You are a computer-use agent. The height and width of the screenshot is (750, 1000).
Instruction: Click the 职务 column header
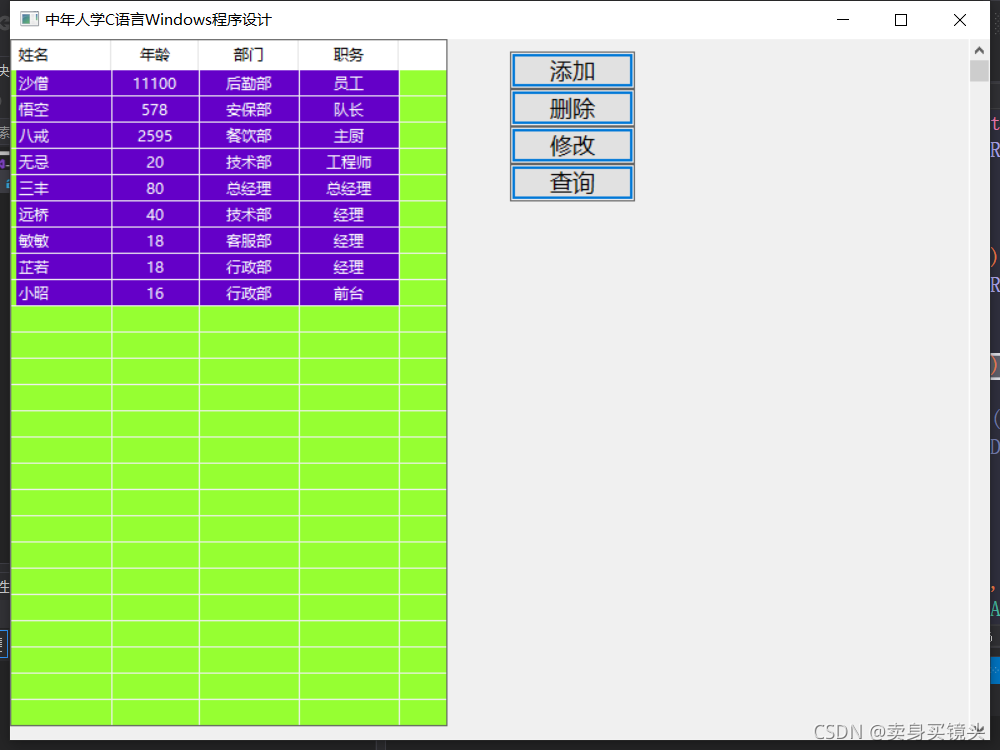[348, 55]
